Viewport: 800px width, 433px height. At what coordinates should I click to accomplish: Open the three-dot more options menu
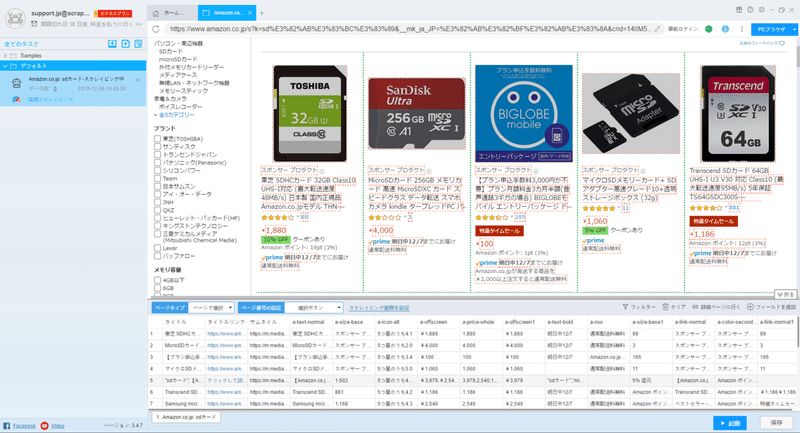pos(741,29)
